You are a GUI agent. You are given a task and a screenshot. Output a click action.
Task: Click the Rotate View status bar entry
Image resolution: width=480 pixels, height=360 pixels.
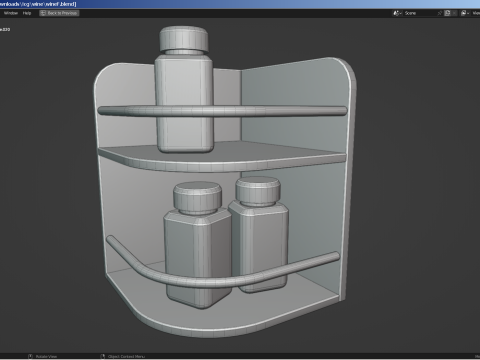pos(43,356)
